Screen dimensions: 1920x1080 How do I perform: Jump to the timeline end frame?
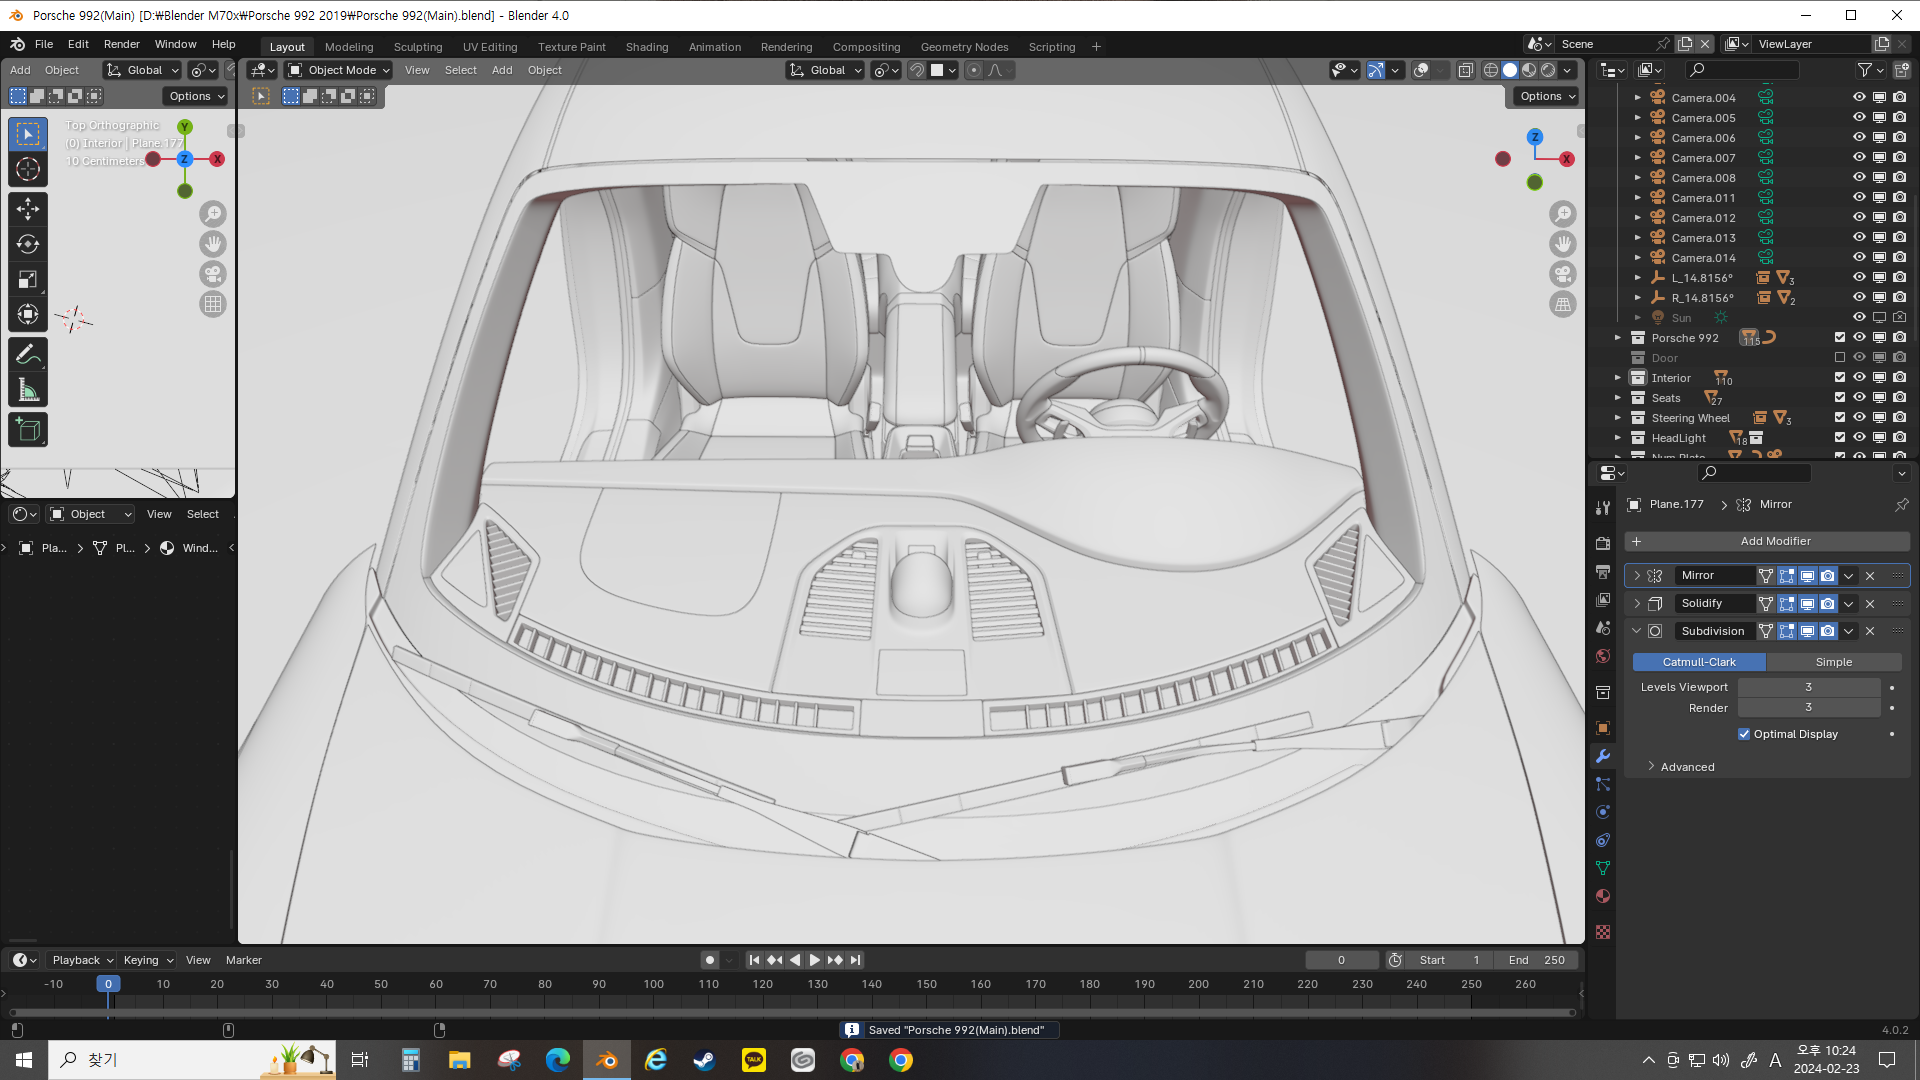855,960
